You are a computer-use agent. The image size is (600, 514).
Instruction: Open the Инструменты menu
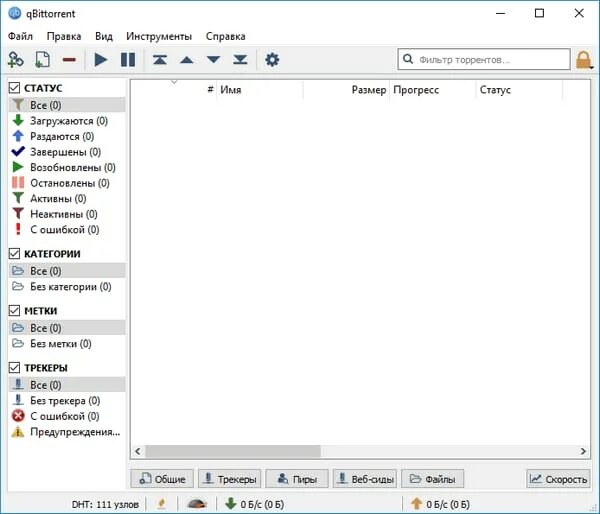tap(159, 36)
